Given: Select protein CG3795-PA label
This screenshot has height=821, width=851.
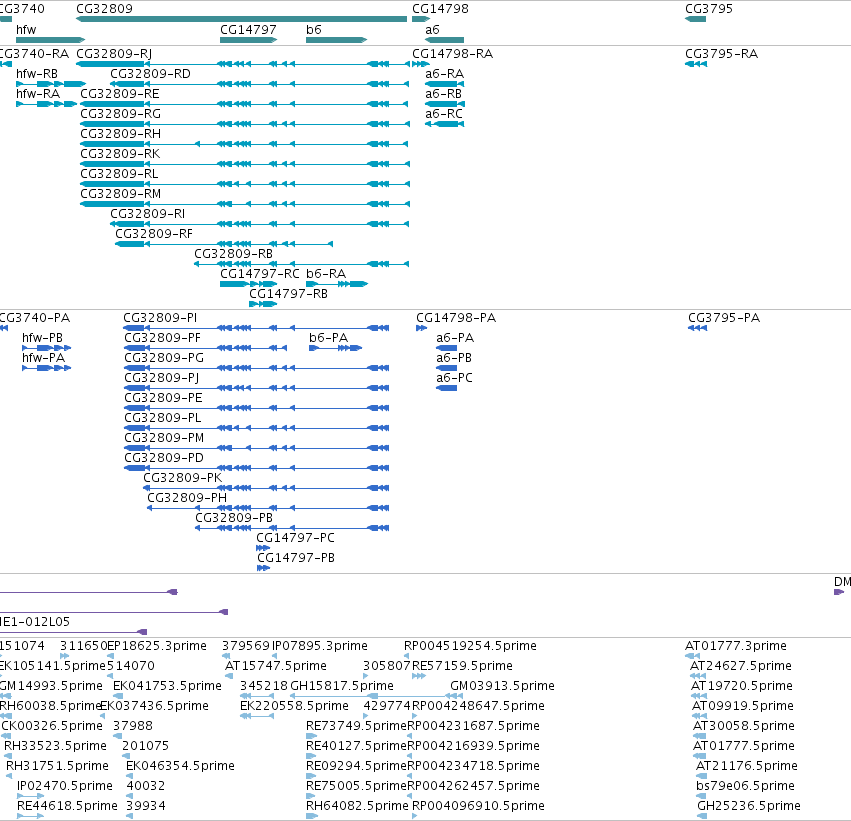Looking at the screenshot, I should [724, 318].
